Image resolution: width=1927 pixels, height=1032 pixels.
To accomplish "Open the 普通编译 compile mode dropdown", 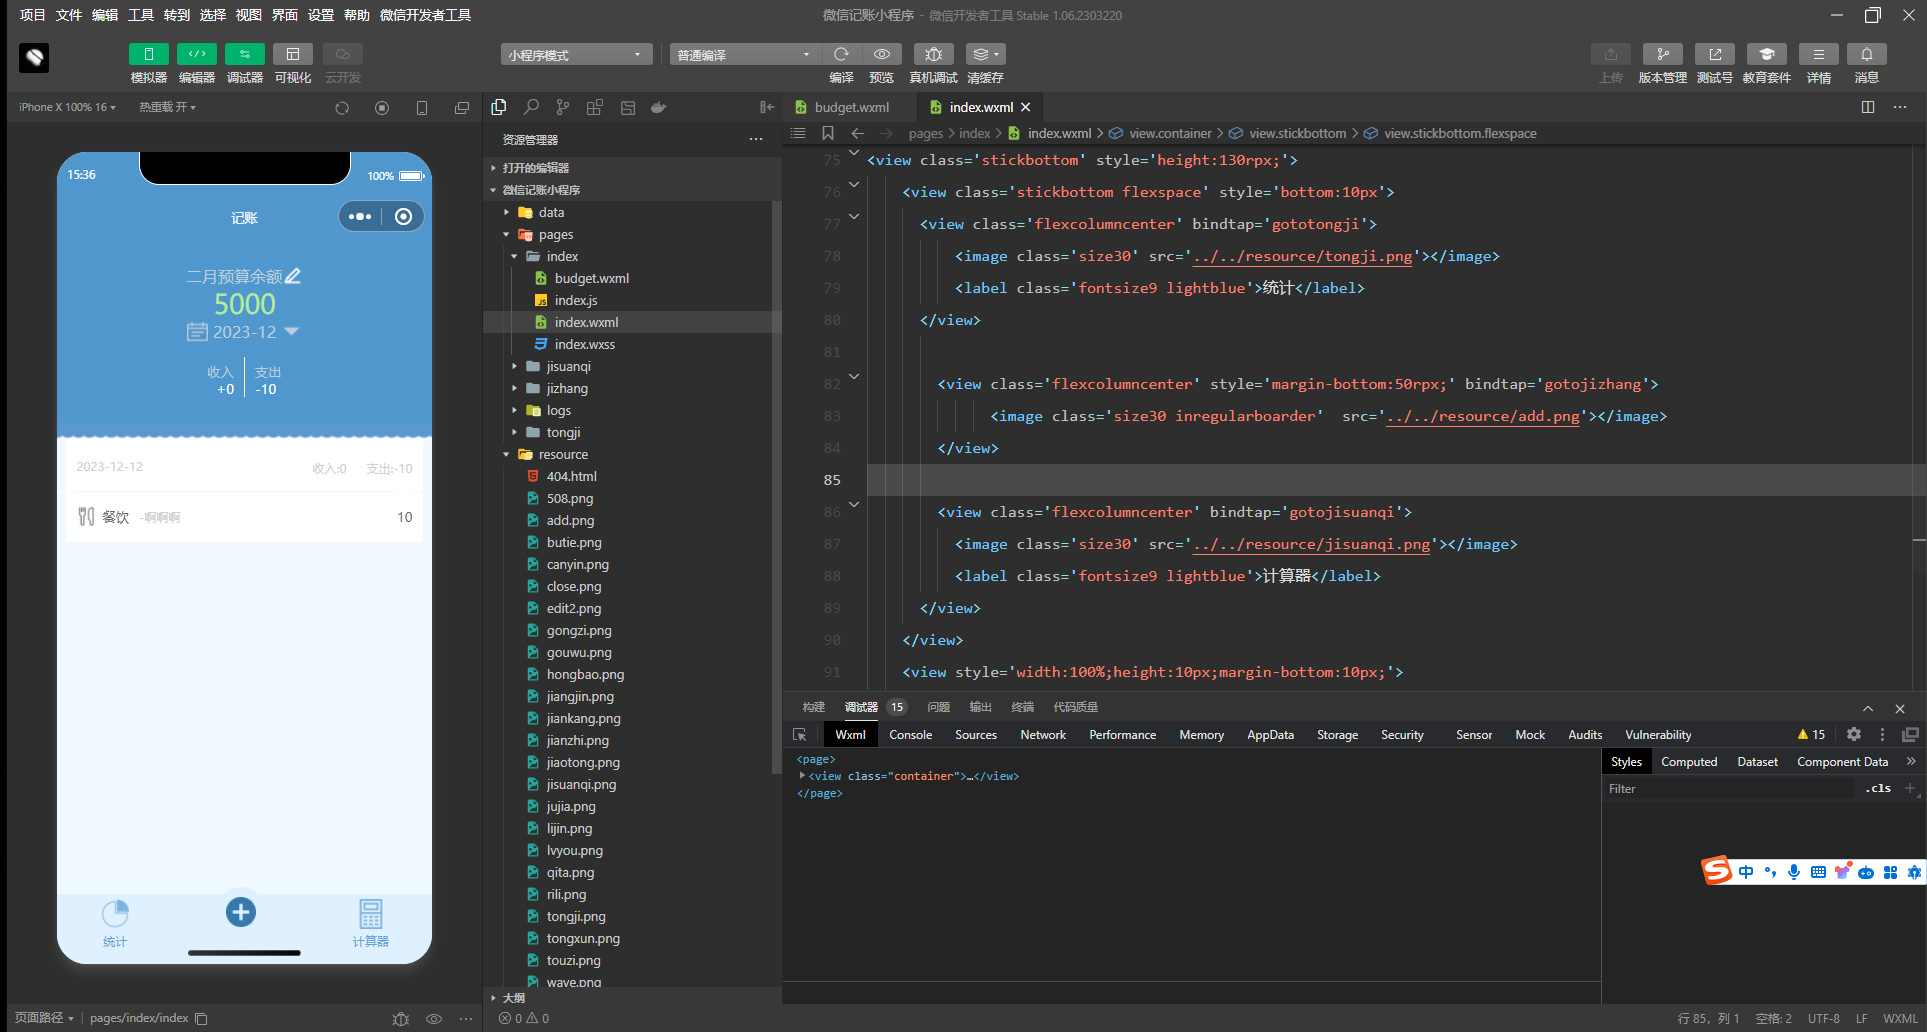I will coord(745,54).
